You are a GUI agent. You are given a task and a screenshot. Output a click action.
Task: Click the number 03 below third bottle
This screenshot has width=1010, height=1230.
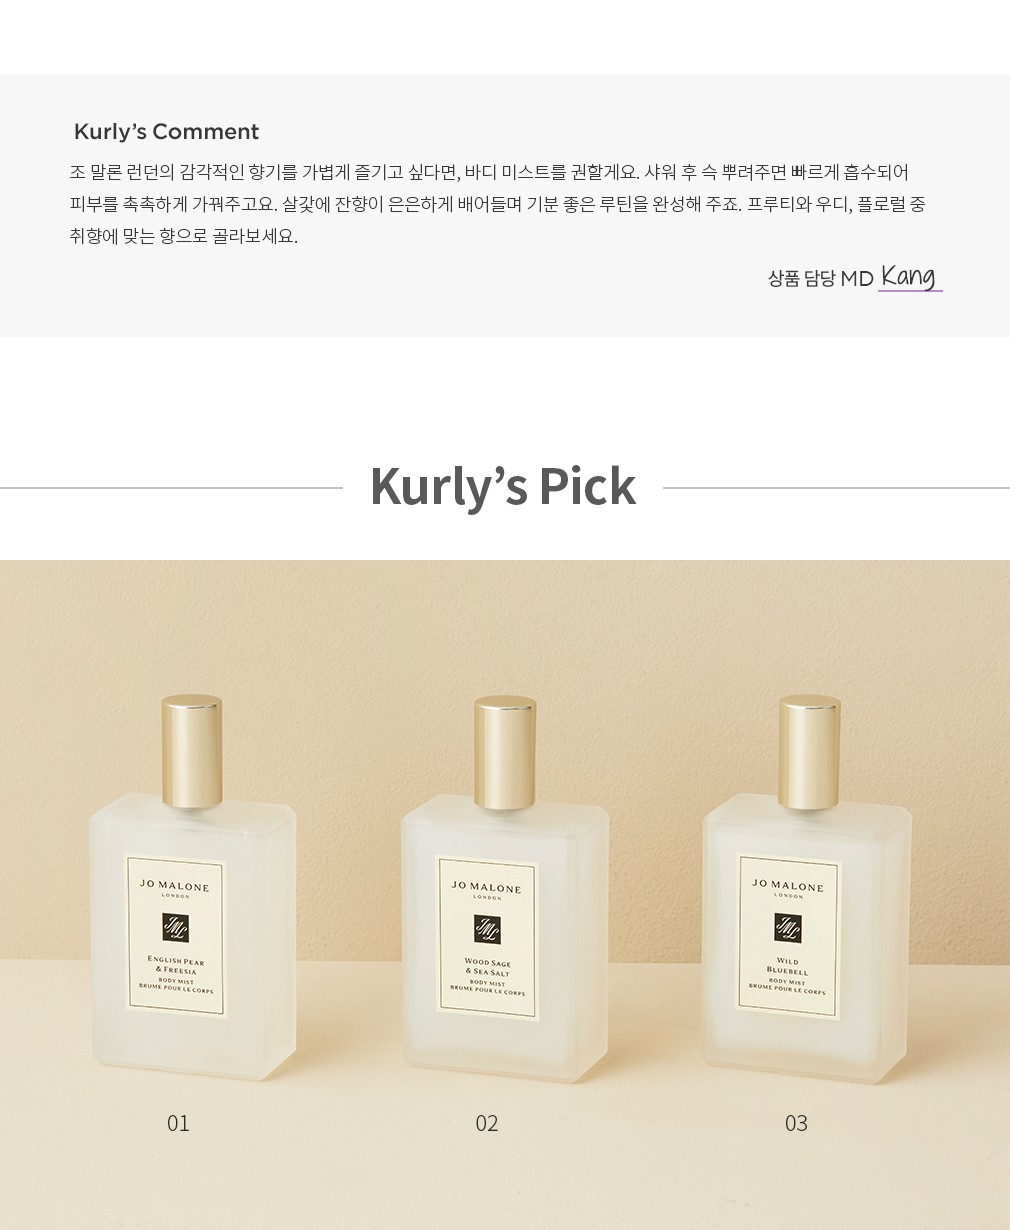click(796, 1123)
